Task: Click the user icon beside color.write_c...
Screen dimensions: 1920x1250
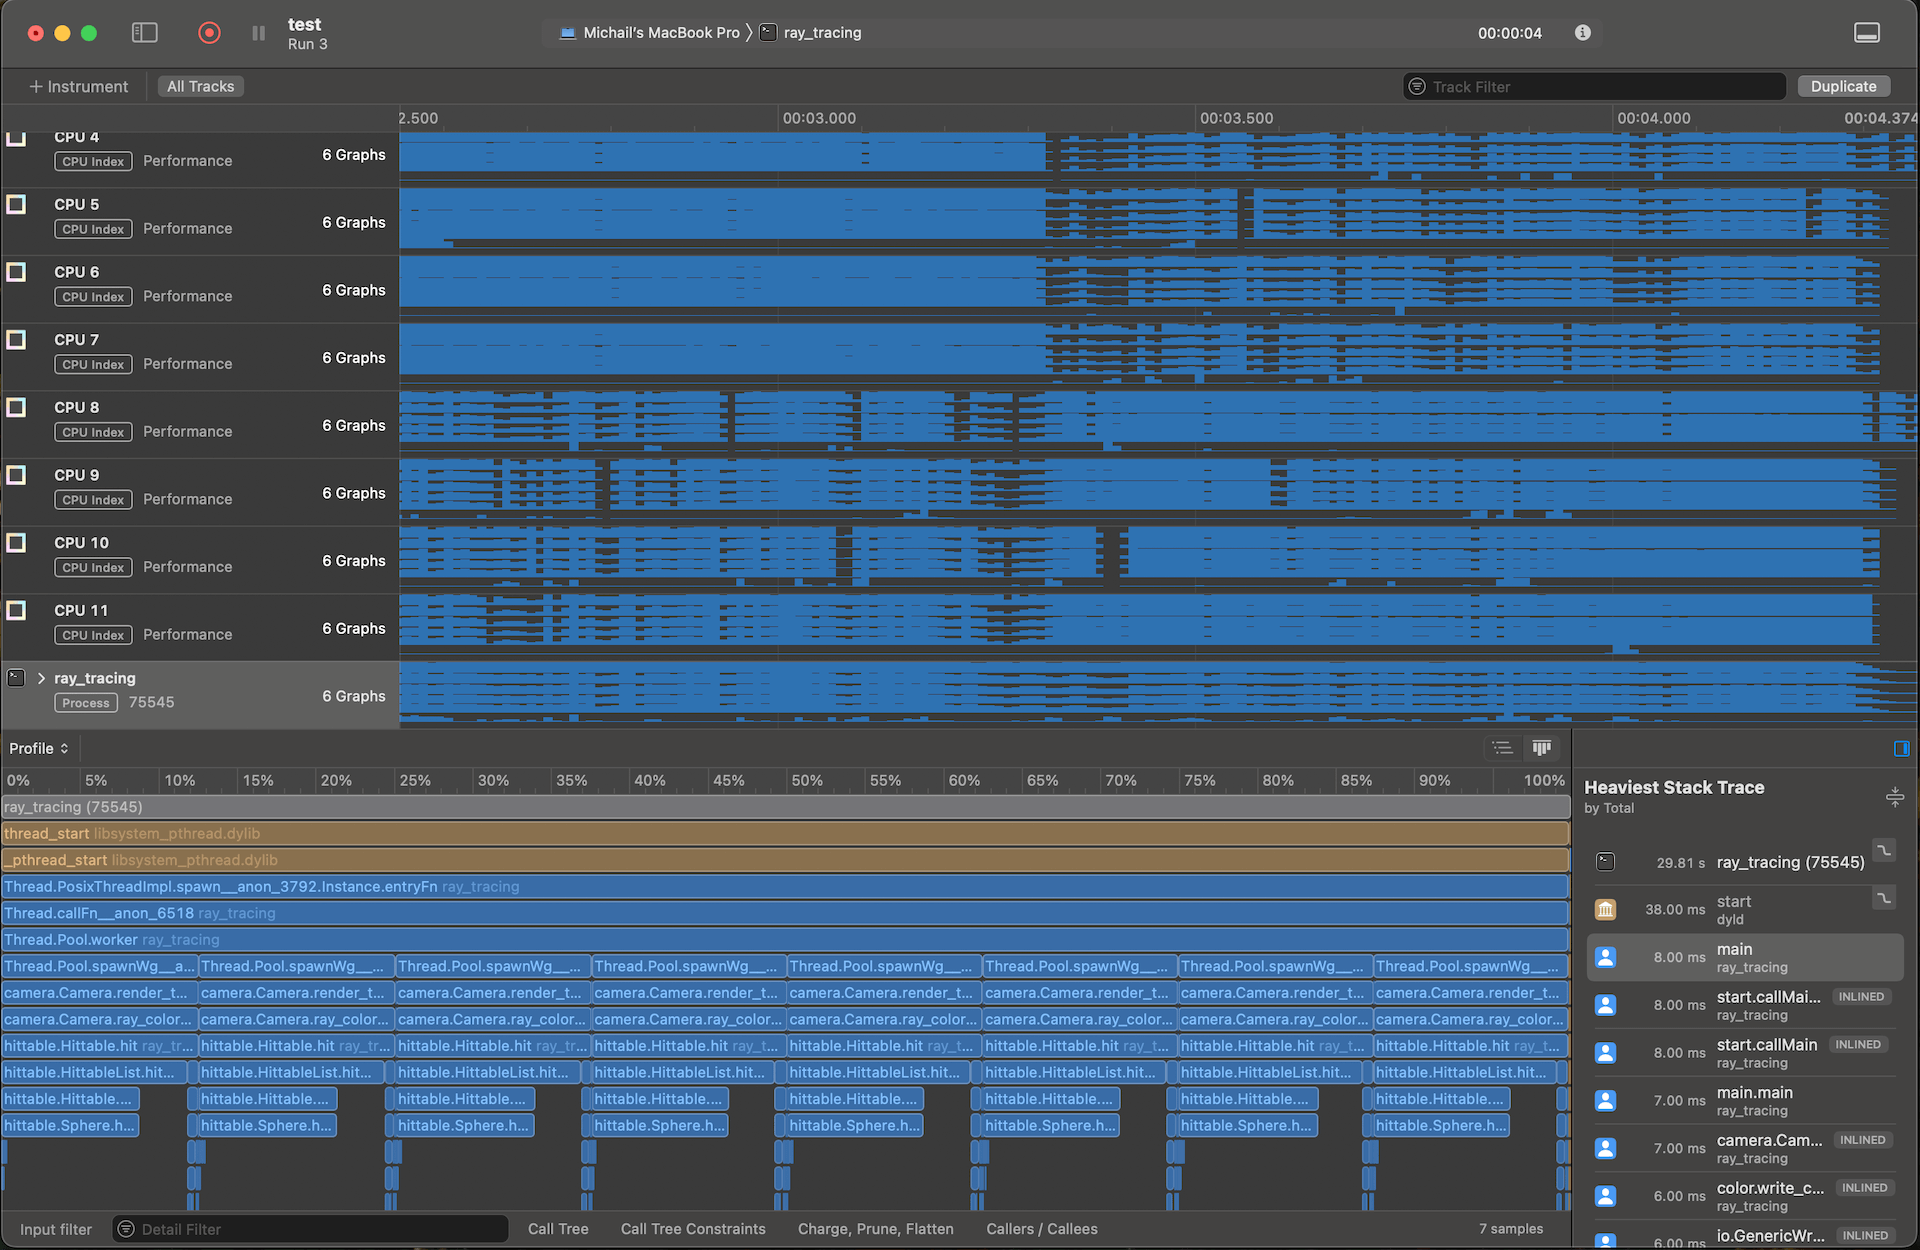Action: [1605, 1196]
